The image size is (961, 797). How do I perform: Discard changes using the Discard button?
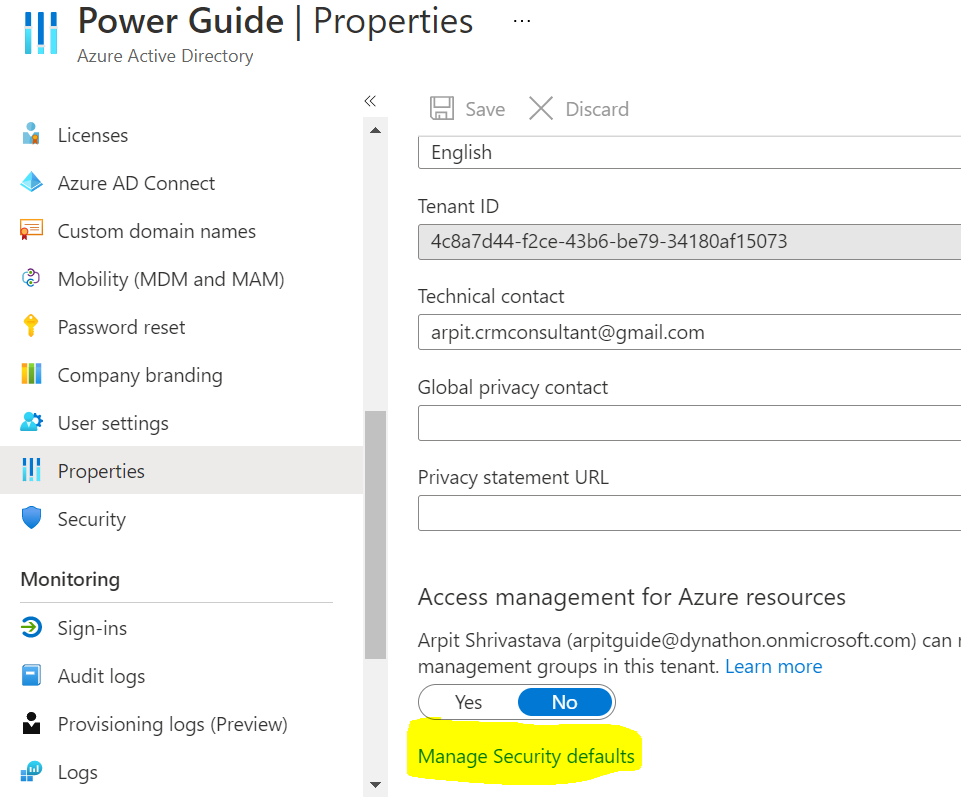point(579,109)
